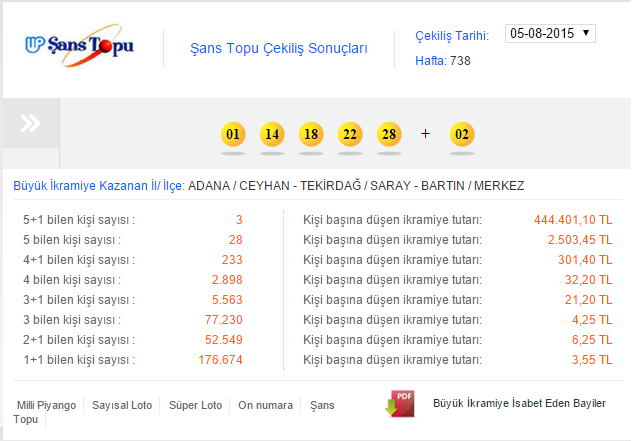Click the 301,40 TL prize amount
Viewport: 632px width, 441px height.
pos(585,260)
